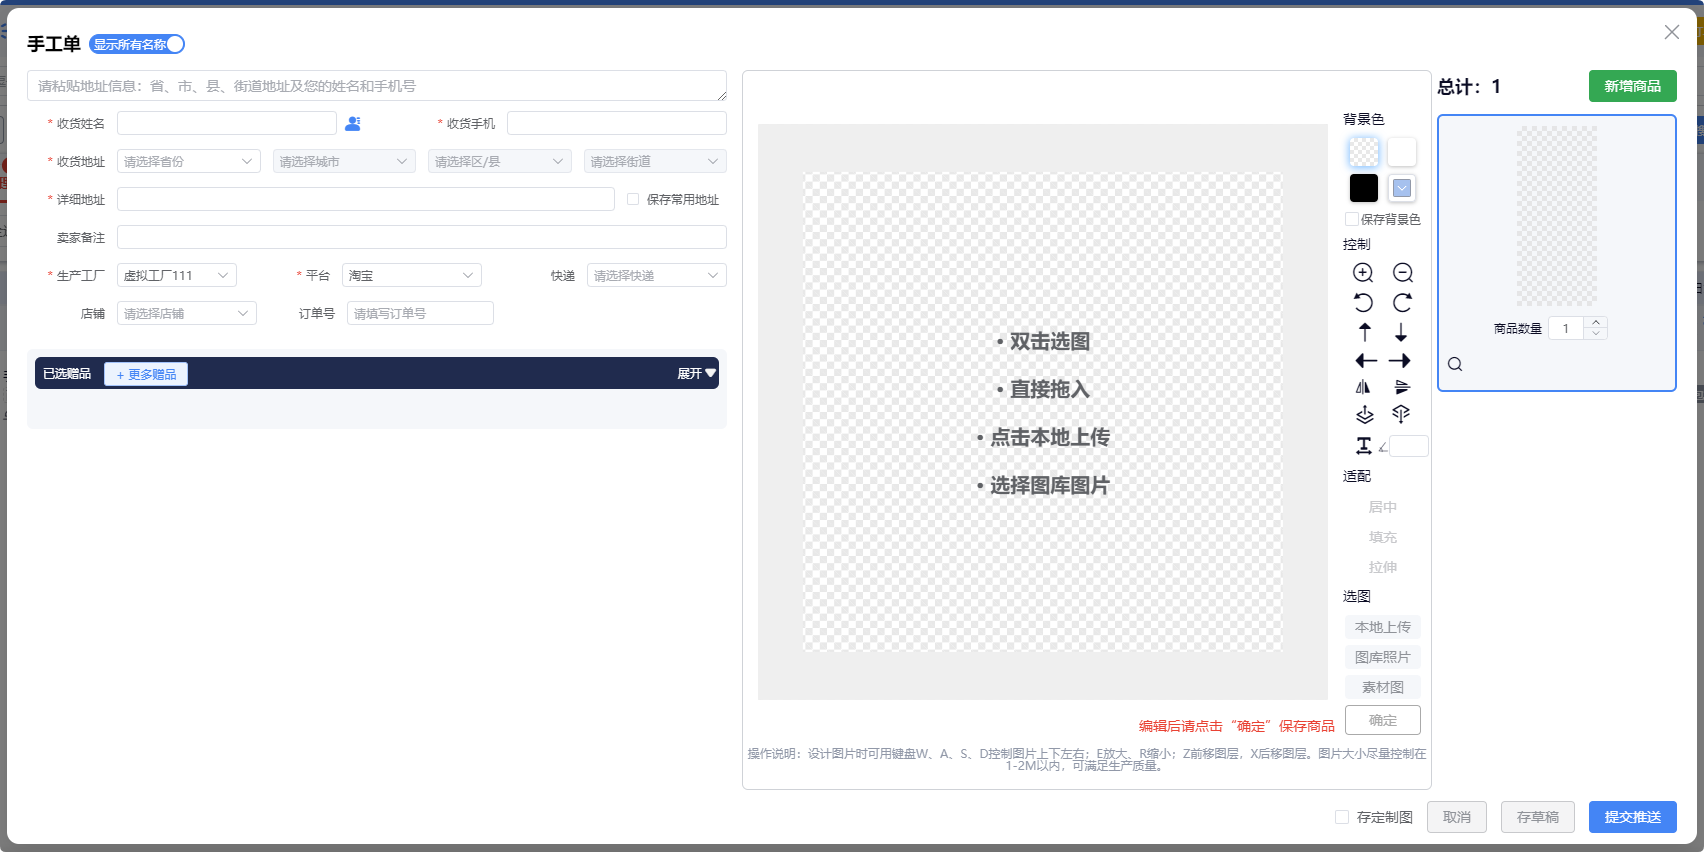
Task: Click 卖家备注 input field
Action: click(422, 237)
